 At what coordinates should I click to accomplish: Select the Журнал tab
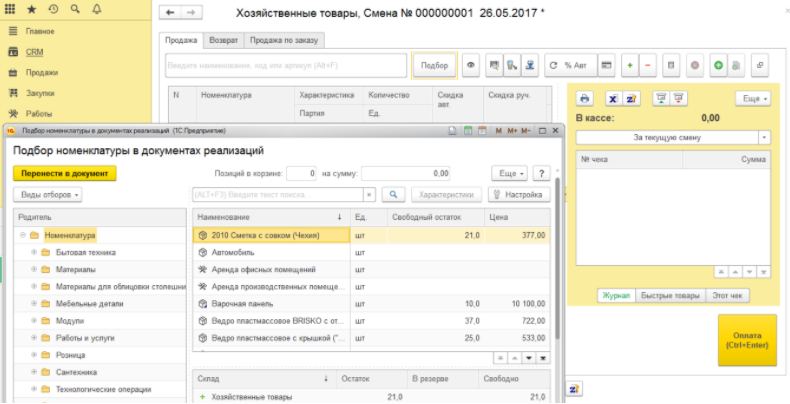point(616,296)
